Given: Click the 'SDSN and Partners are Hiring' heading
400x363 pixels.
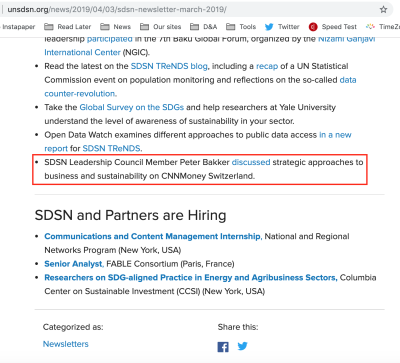Looking at the screenshot, I should tap(130, 215).
